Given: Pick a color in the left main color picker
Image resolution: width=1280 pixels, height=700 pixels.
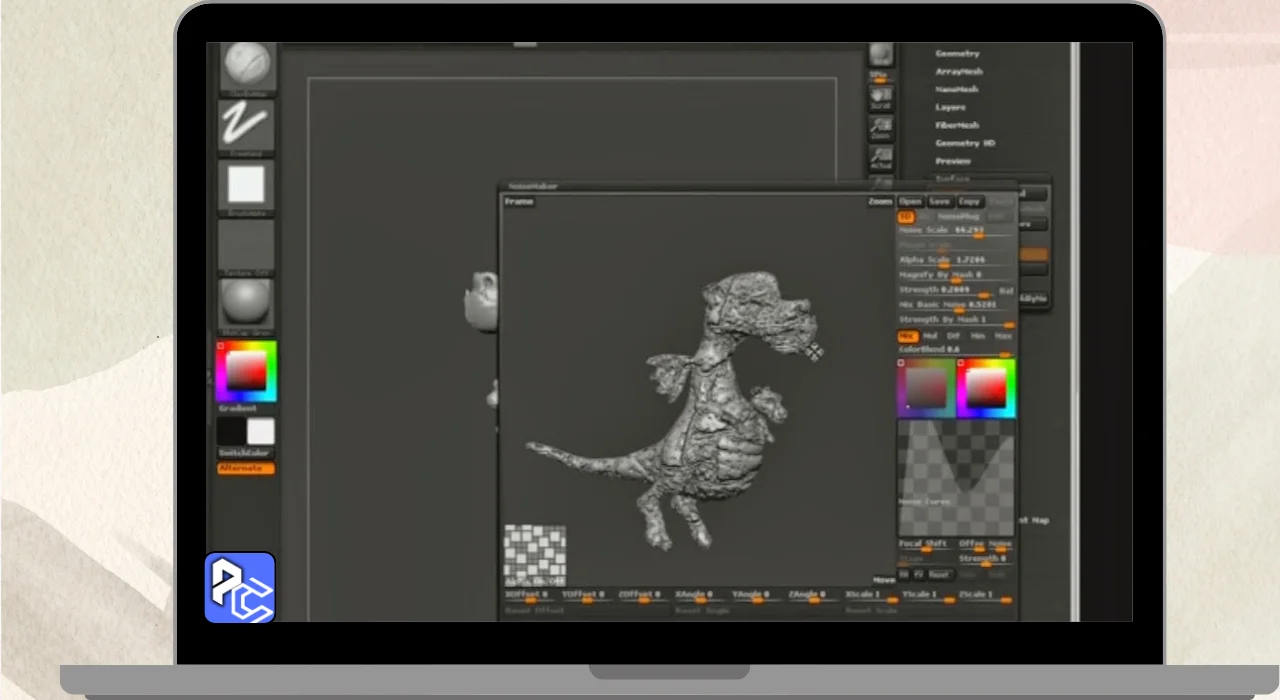Looking at the screenshot, I should click(246, 371).
